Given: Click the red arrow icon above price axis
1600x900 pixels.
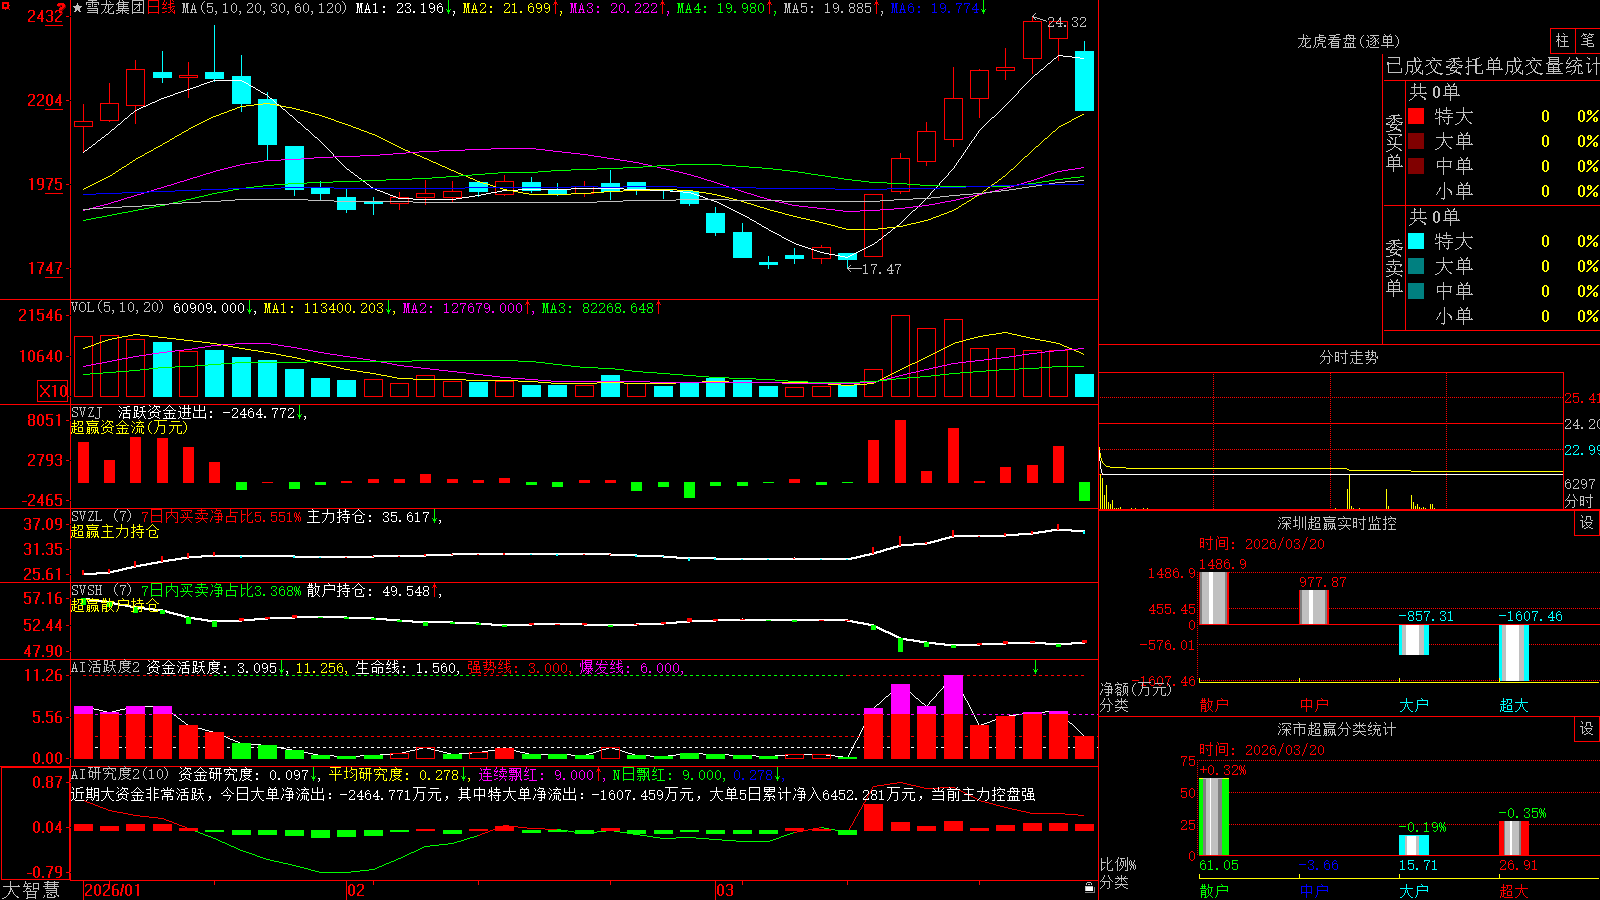Looking at the screenshot, I should pyautogui.click(x=61, y=9).
